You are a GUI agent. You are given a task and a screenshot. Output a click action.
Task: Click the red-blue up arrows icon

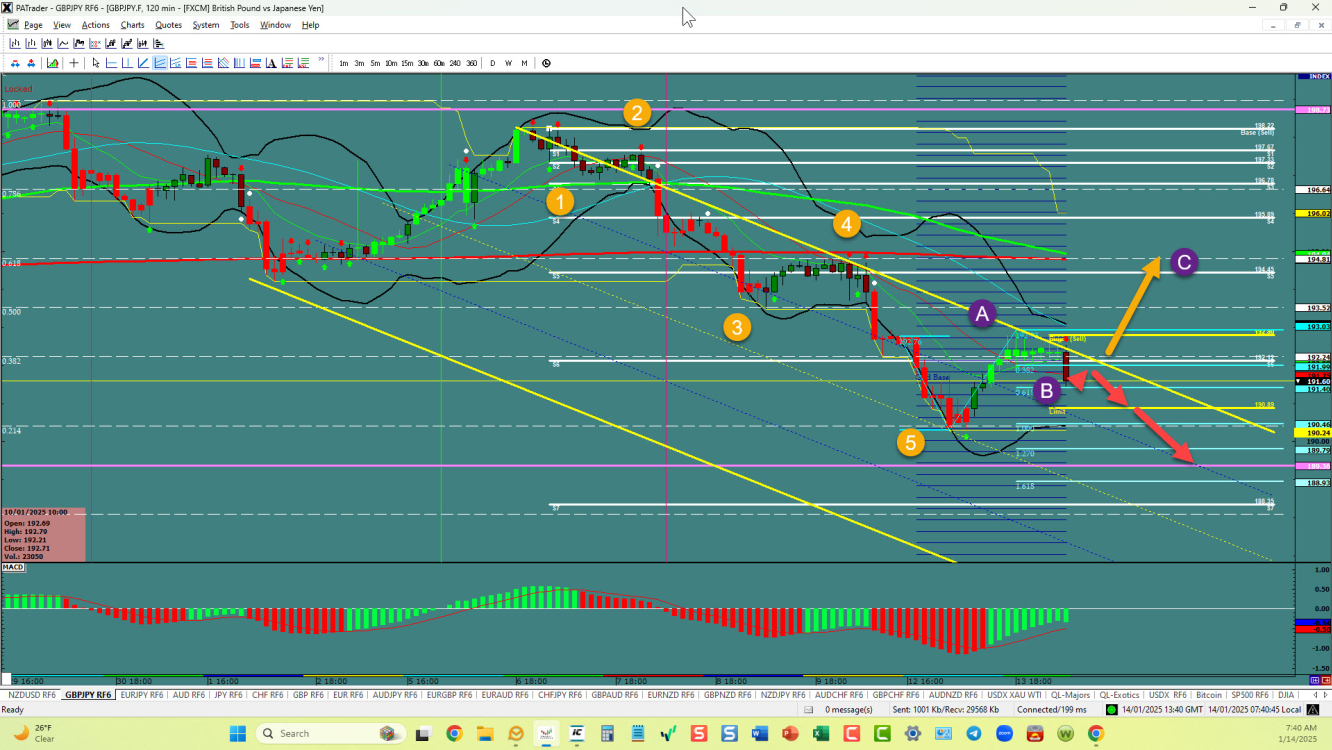[30, 63]
